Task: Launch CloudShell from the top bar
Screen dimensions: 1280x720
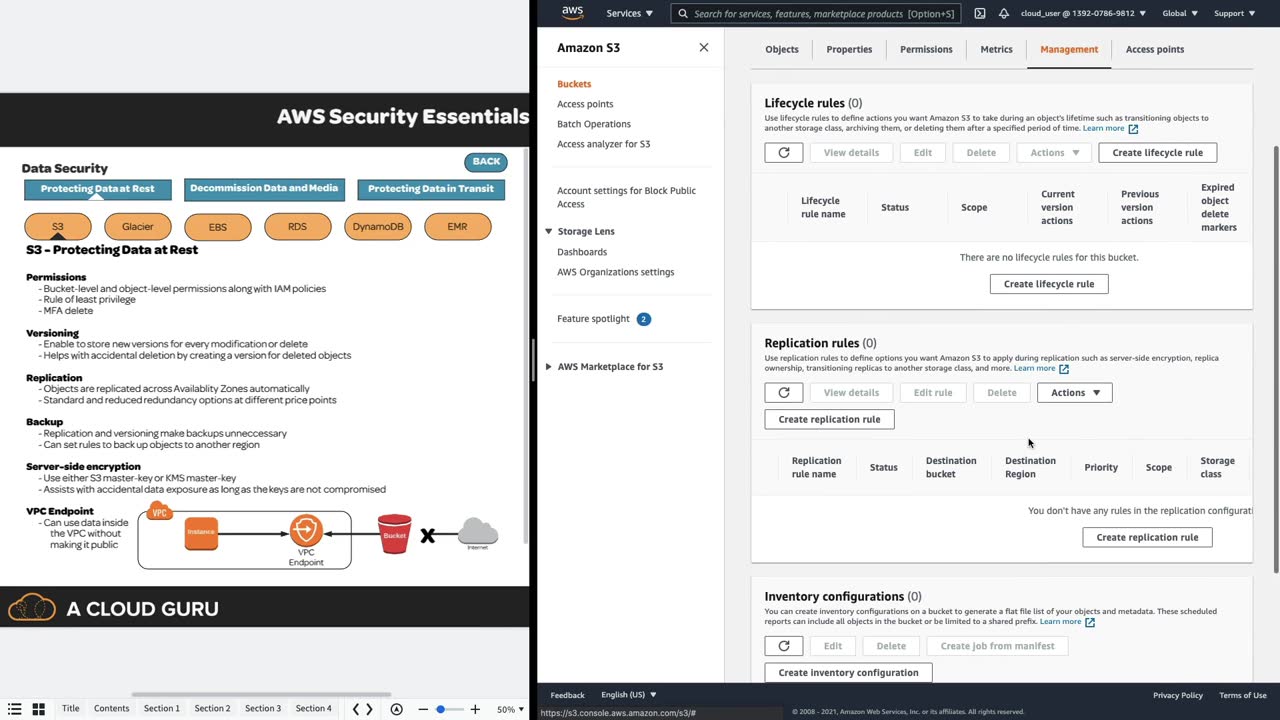Action: (x=979, y=13)
